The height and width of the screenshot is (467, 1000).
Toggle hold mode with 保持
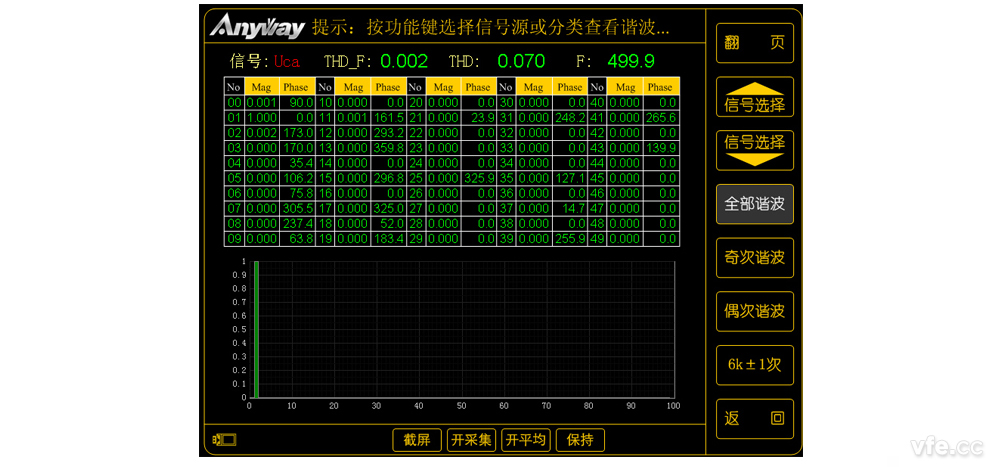[580, 440]
